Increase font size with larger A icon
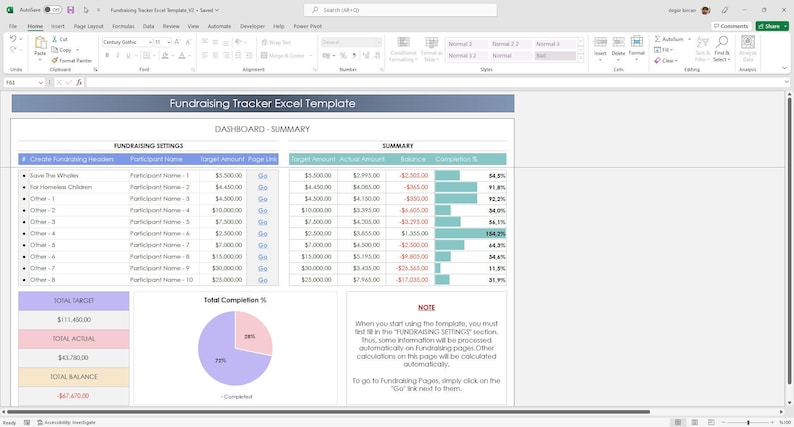Image resolution: width=794 pixels, height=427 pixels. [178, 42]
